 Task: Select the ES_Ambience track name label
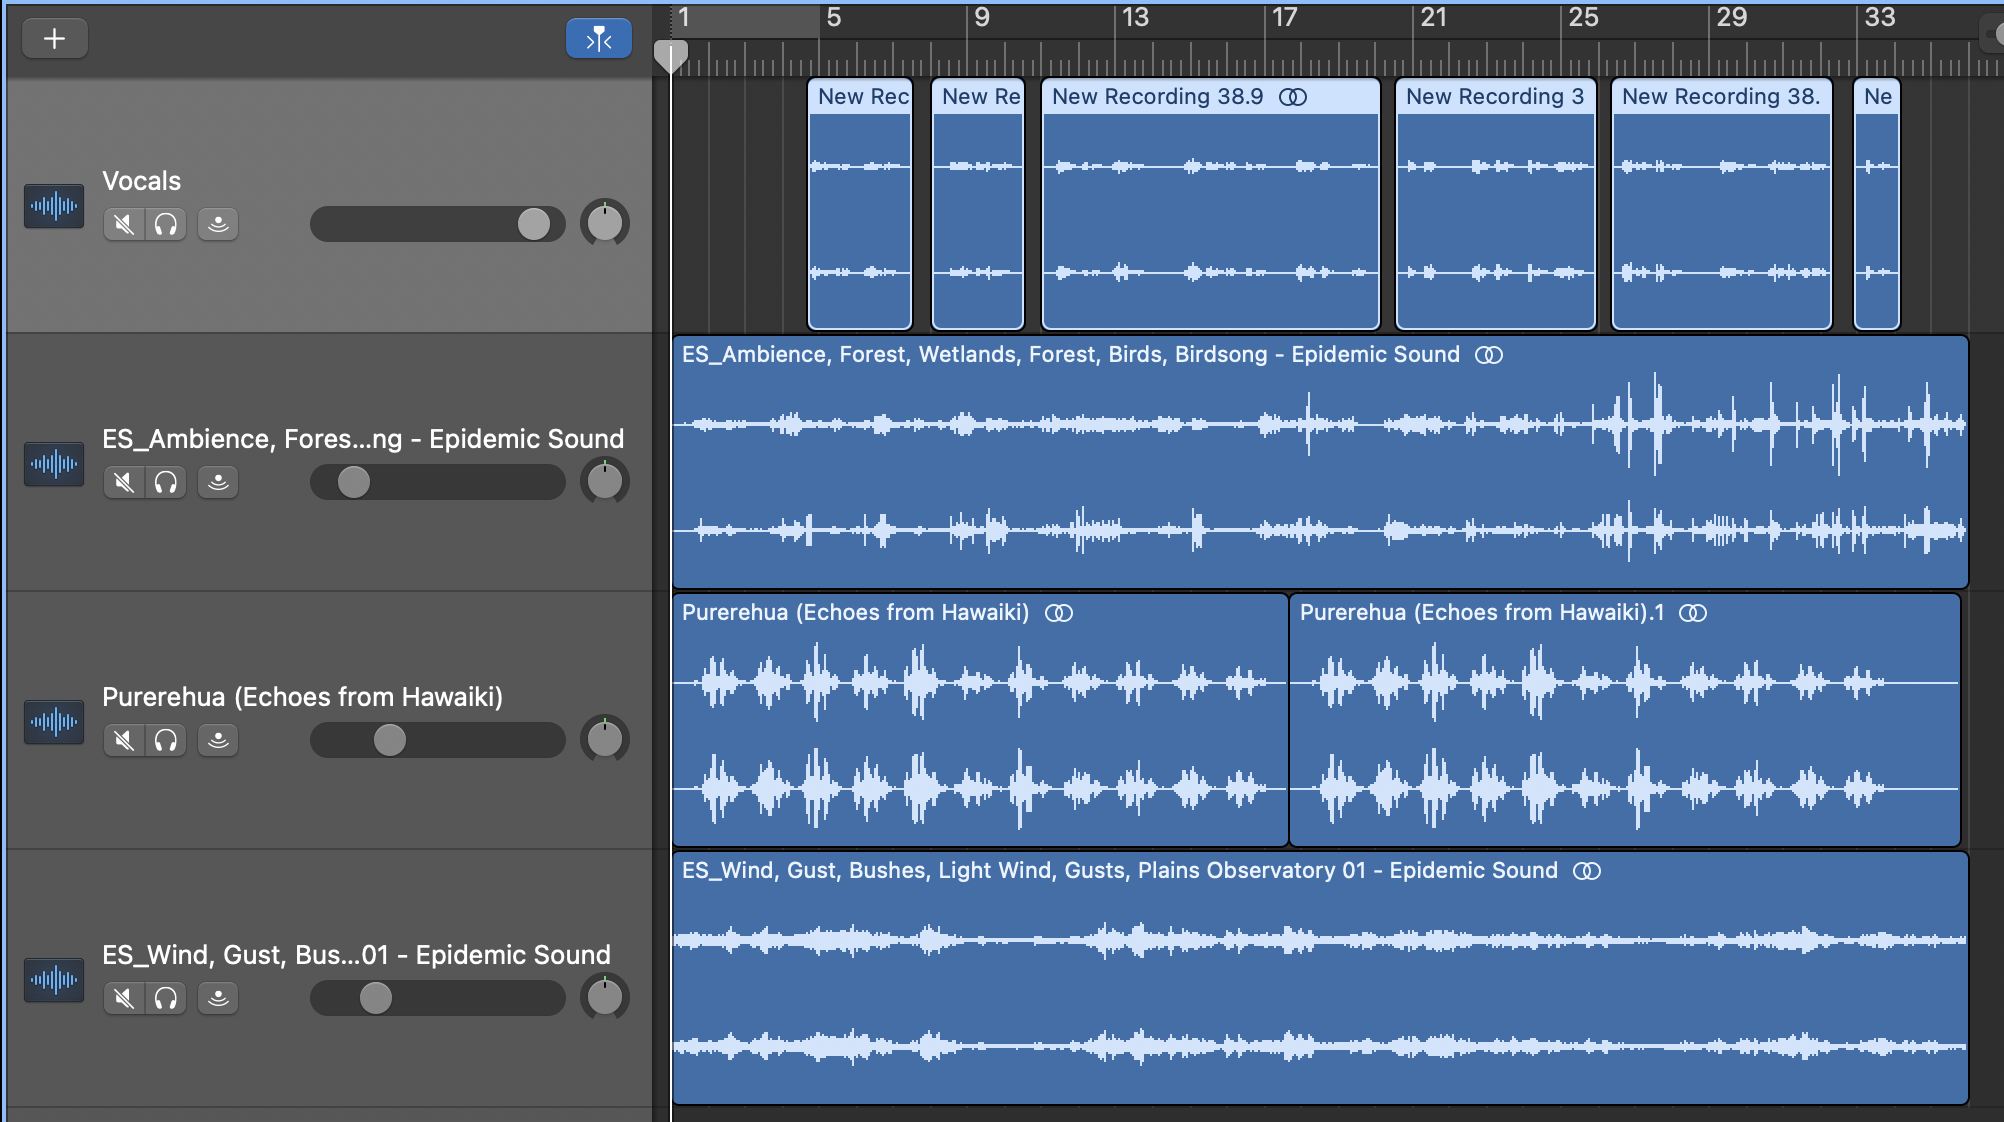tap(363, 439)
